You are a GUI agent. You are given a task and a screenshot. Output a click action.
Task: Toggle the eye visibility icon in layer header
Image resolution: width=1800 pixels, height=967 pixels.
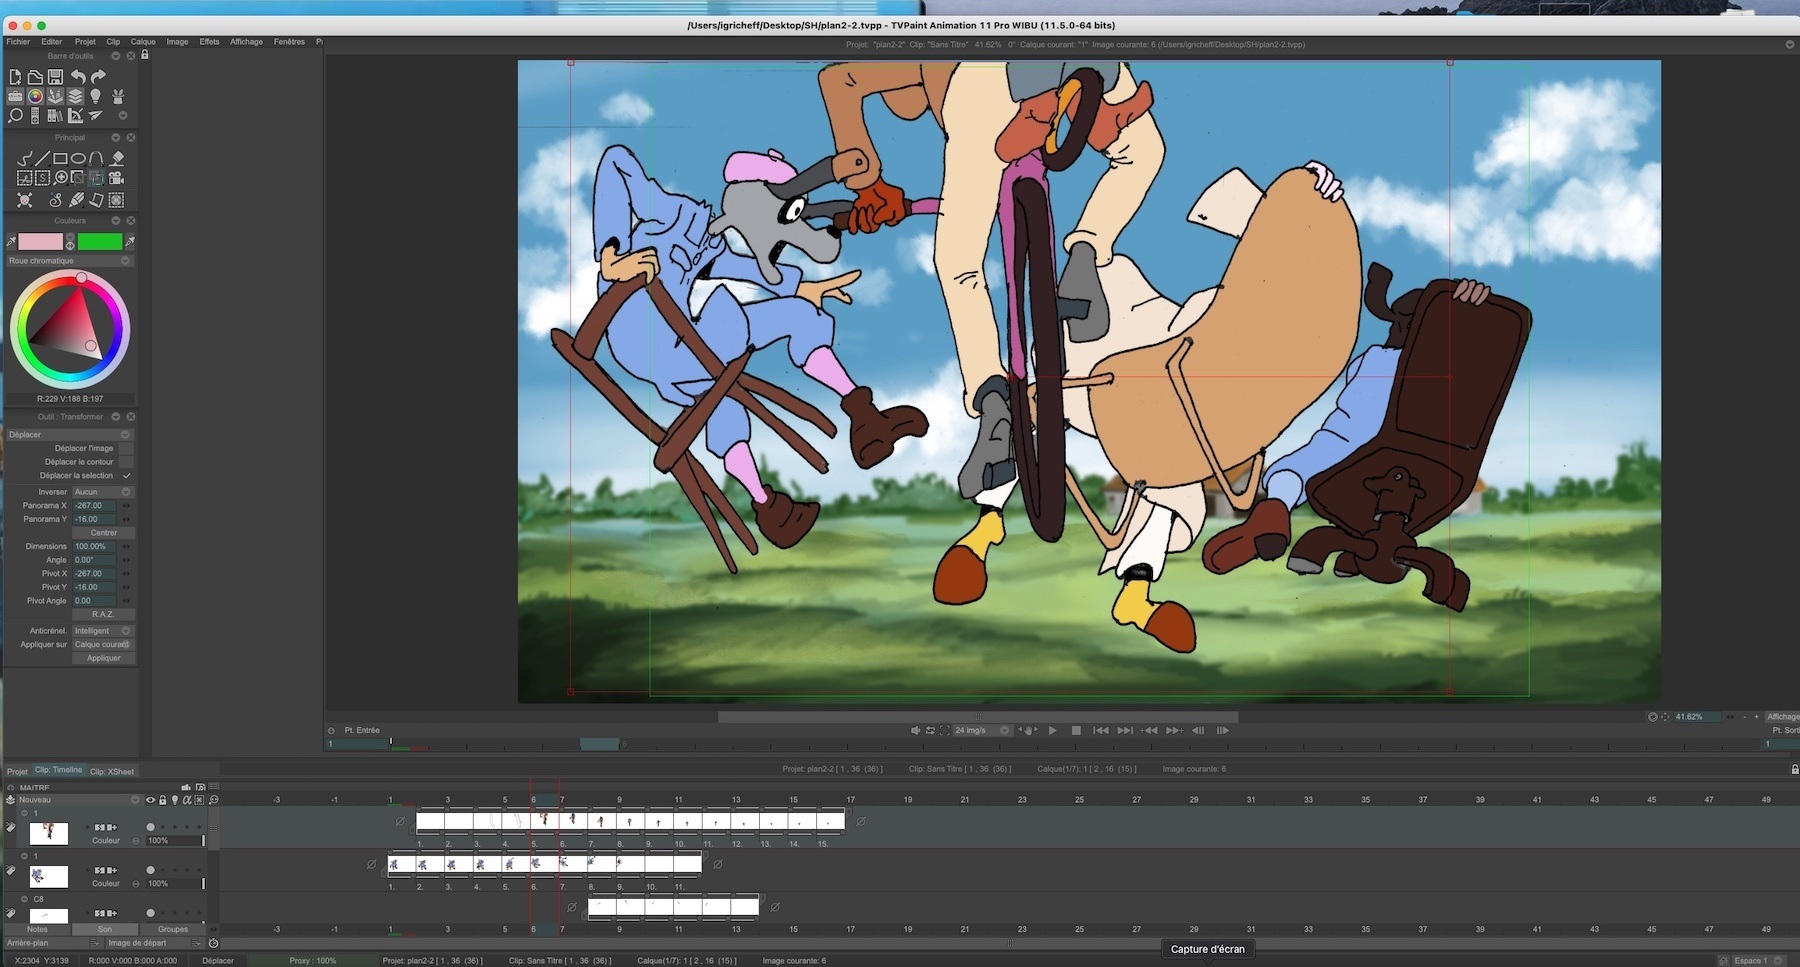point(151,800)
